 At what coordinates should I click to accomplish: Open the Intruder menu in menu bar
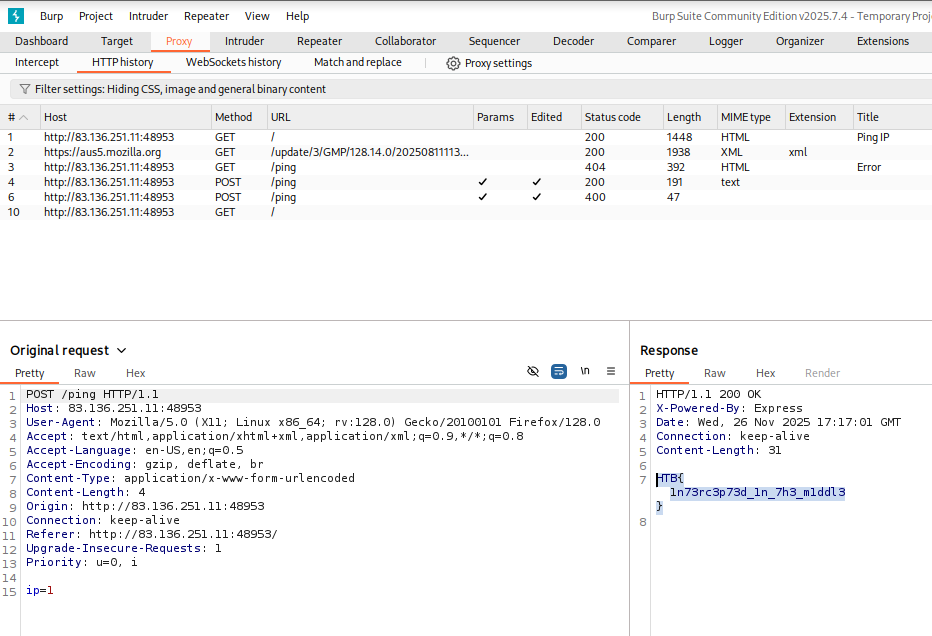point(148,16)
